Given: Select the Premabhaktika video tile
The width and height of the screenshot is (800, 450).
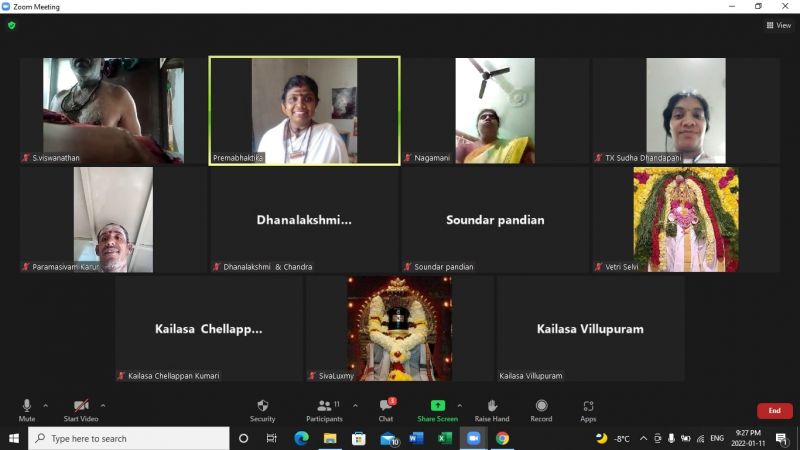Looking at the screenshot, I should [x=304, y=110].
